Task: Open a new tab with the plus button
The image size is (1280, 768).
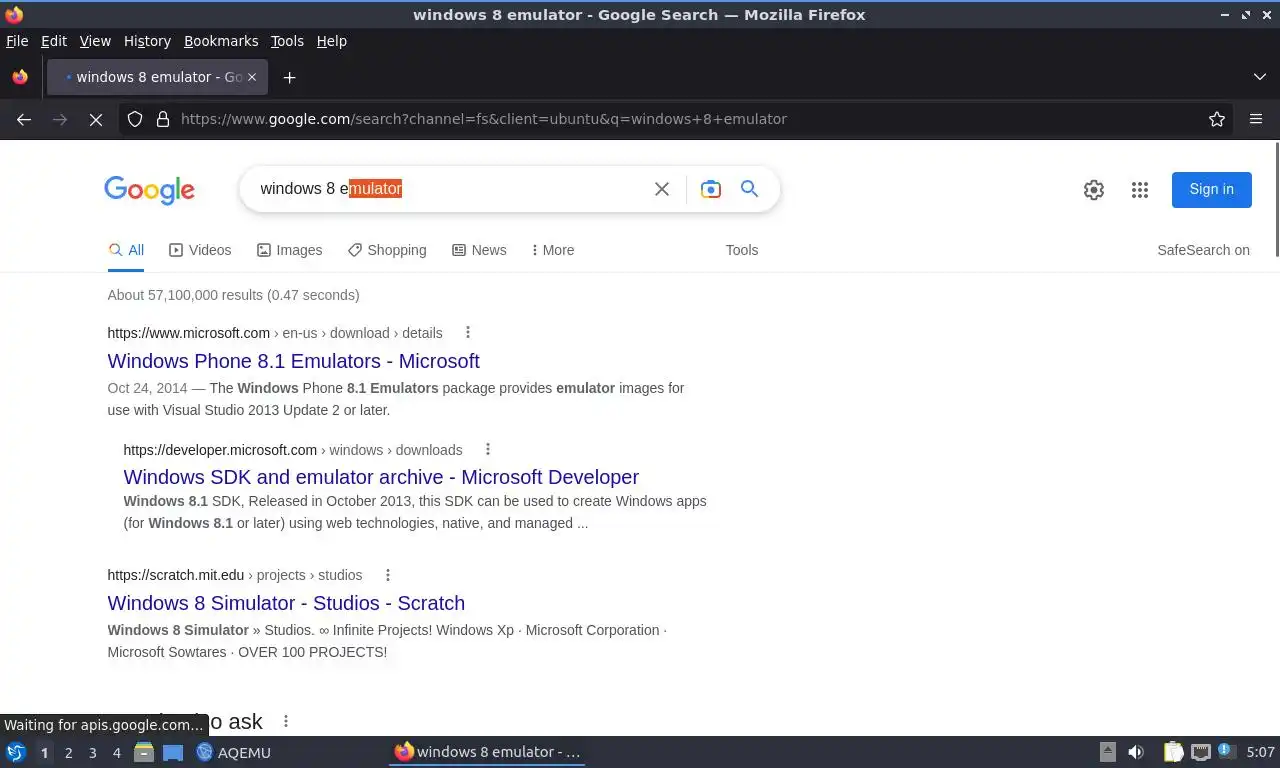Action: pyautogui.click(x=289, y=77)
